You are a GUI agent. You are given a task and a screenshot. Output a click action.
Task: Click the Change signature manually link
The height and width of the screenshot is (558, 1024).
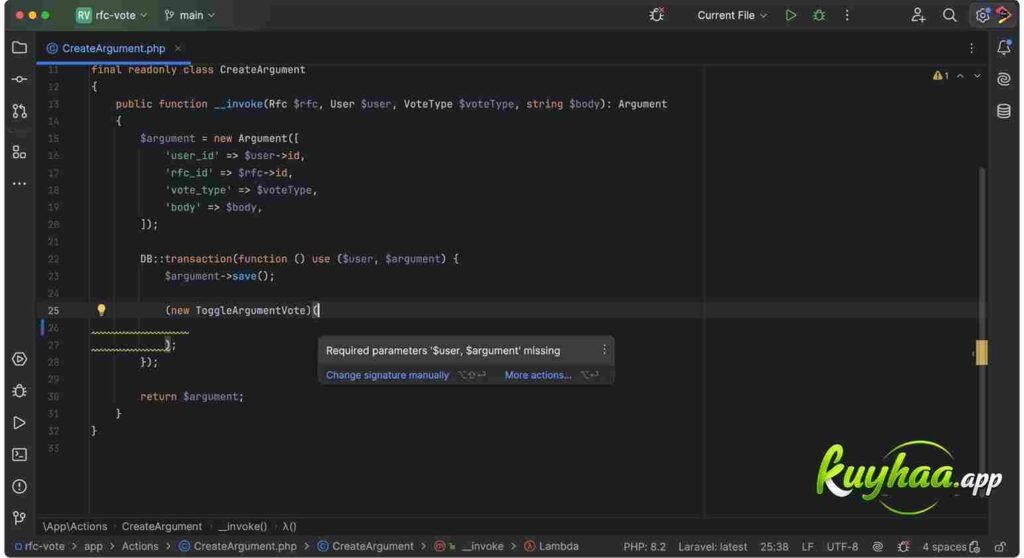(387, 375)
